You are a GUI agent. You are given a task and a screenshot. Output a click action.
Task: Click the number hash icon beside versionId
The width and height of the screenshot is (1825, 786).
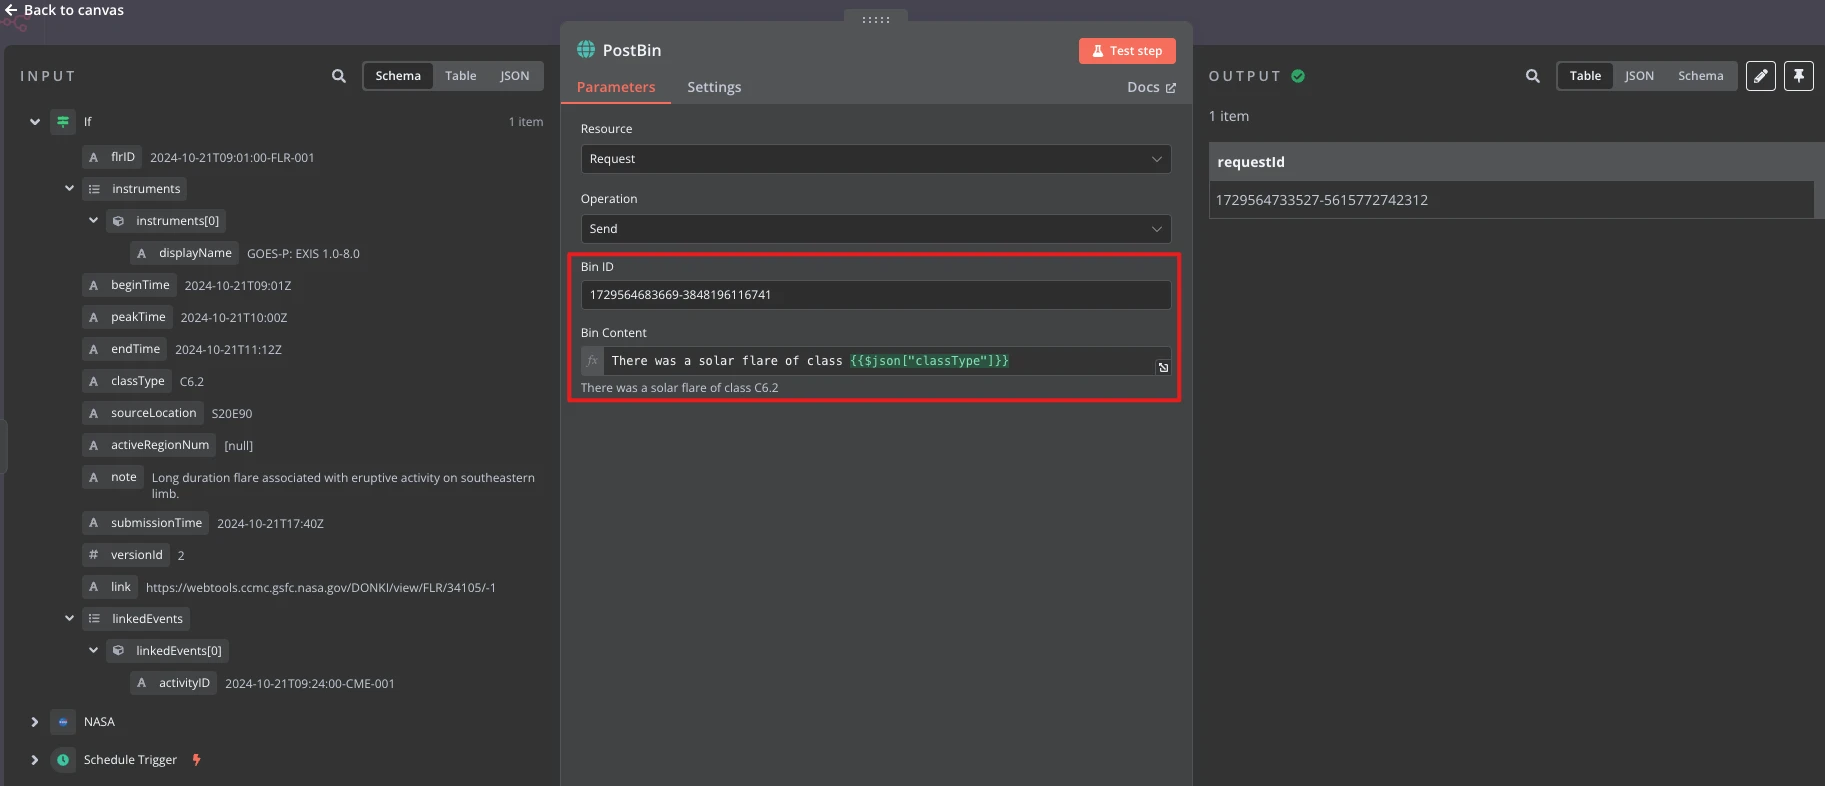[93, 555]
